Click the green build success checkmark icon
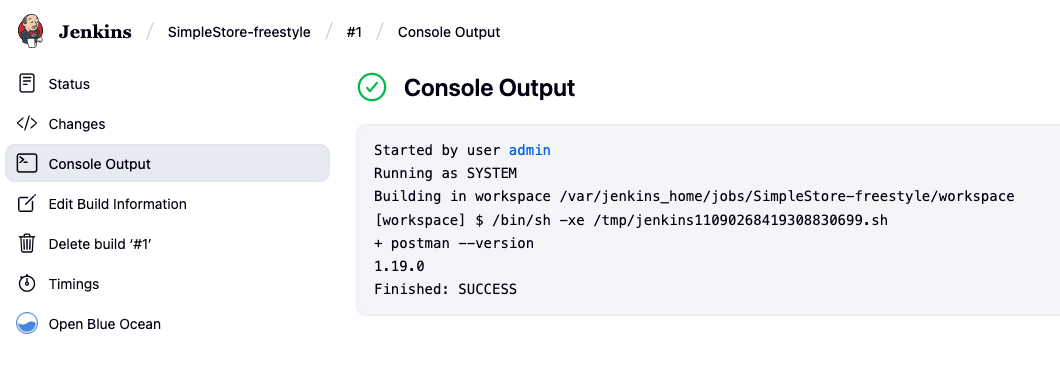The height and width of the screenshot is (375, 1060). pyautogui.click(x=372, y=88)
